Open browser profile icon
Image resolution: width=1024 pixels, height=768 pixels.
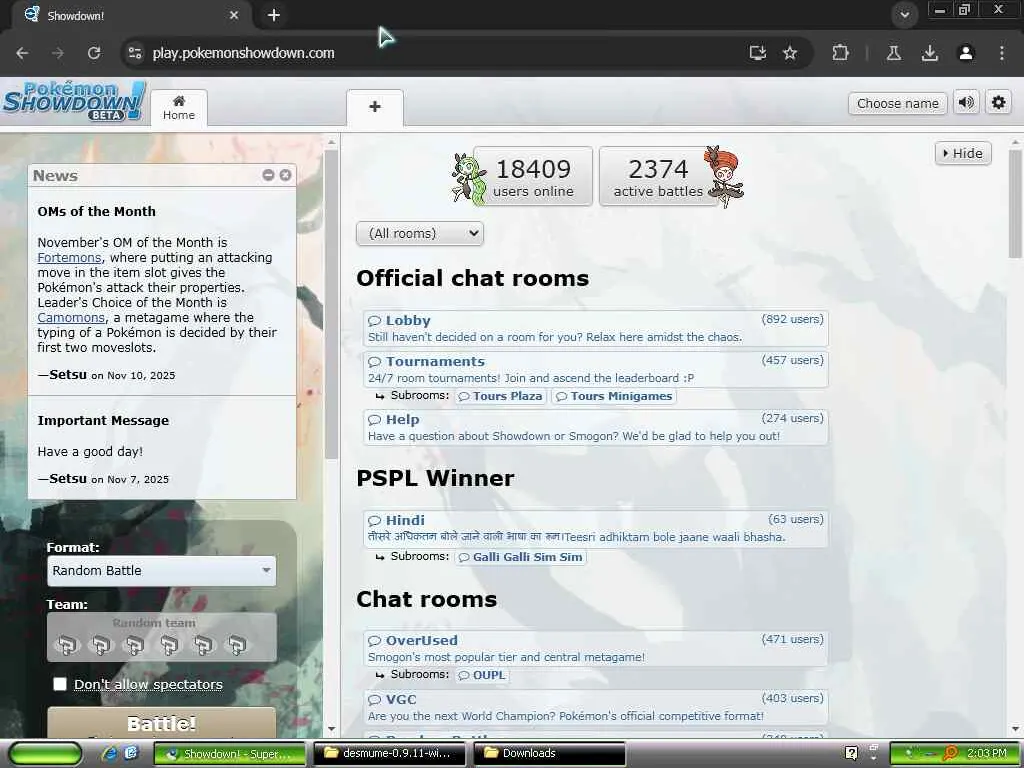[966, 53]
